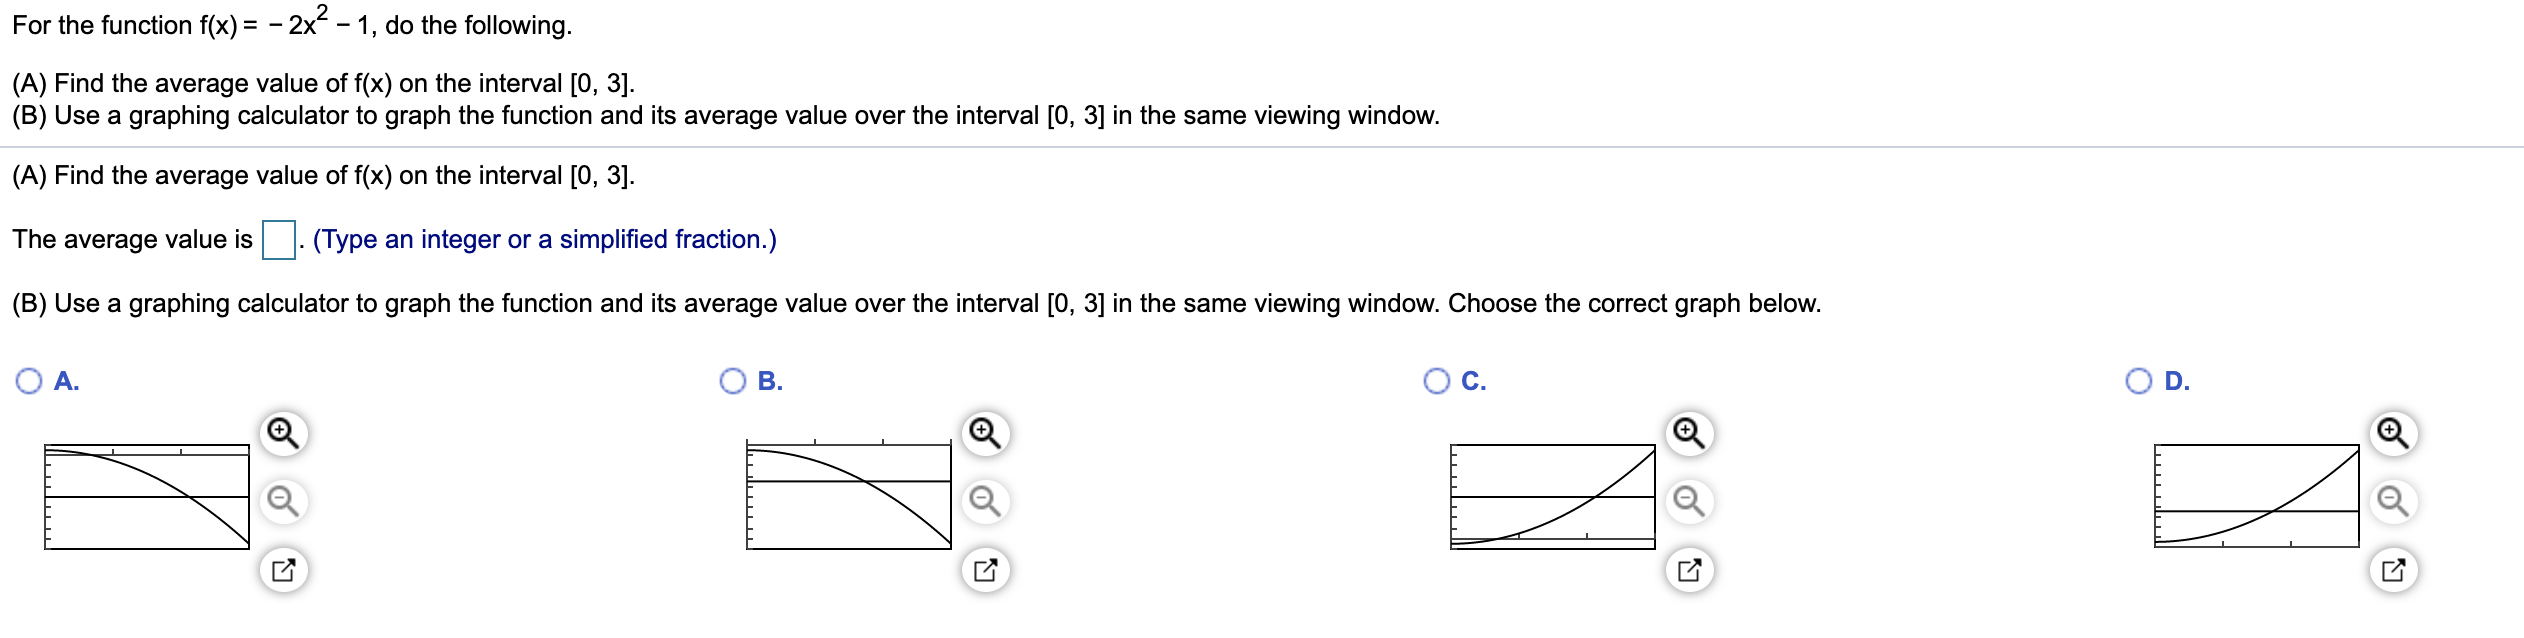Zoom in on graph A
This screenshot has height=638, width=2524.
pos(284,433)
